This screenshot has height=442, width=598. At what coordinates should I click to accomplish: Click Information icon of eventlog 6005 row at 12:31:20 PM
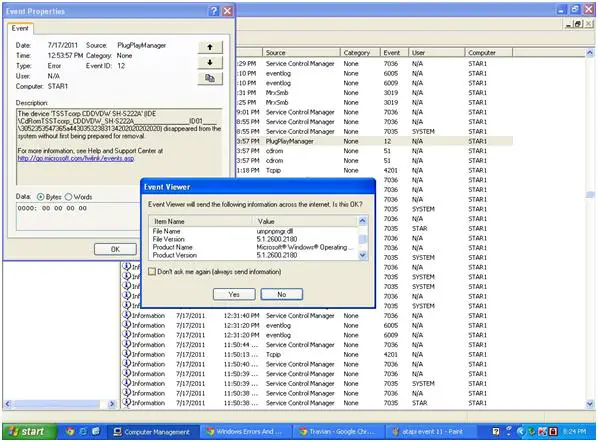tap(127, 325)
